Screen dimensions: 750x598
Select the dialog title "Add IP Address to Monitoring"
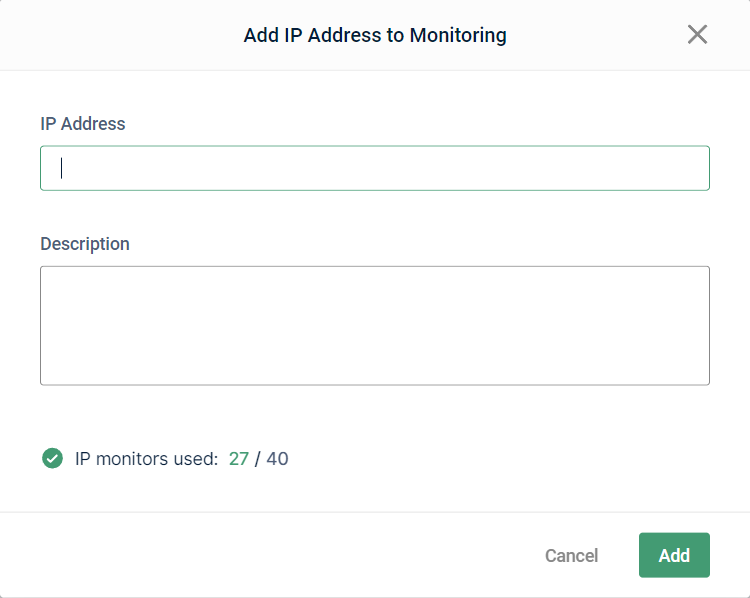[x=375, y=35]
